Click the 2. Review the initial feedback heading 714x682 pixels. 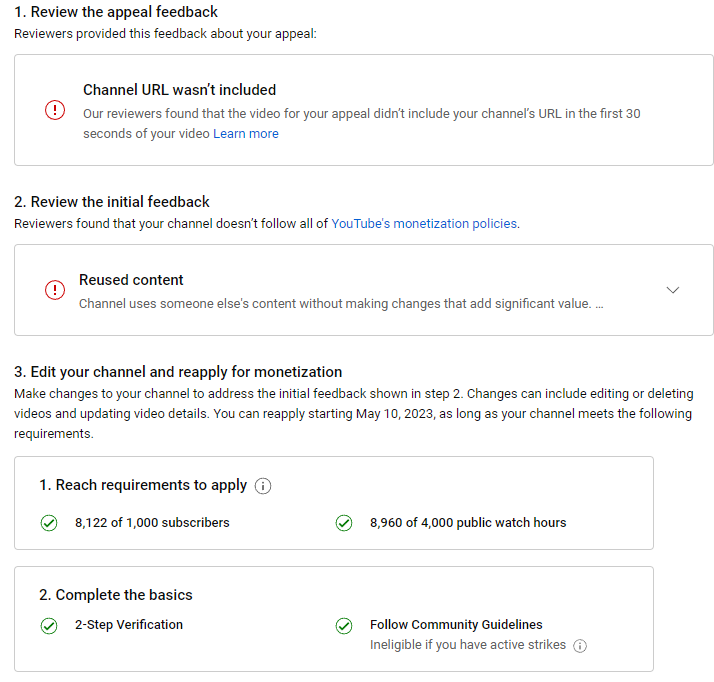[x=112, y=202]
